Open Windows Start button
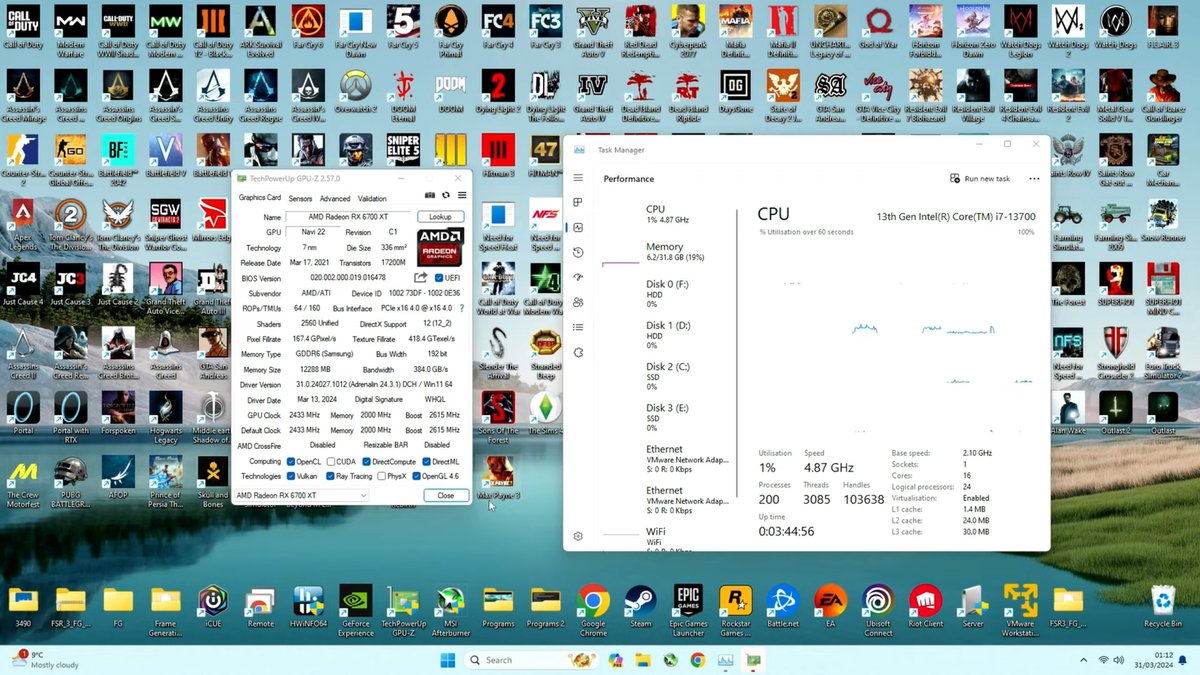The width and height of the screenshot is (1200, 675). coord(447,660)
